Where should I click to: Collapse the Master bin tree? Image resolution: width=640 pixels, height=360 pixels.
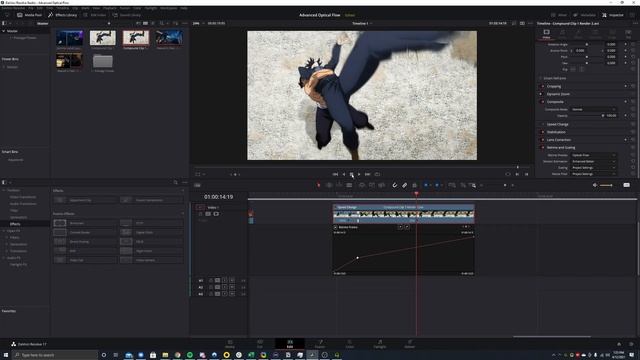[x=4, y=31]
